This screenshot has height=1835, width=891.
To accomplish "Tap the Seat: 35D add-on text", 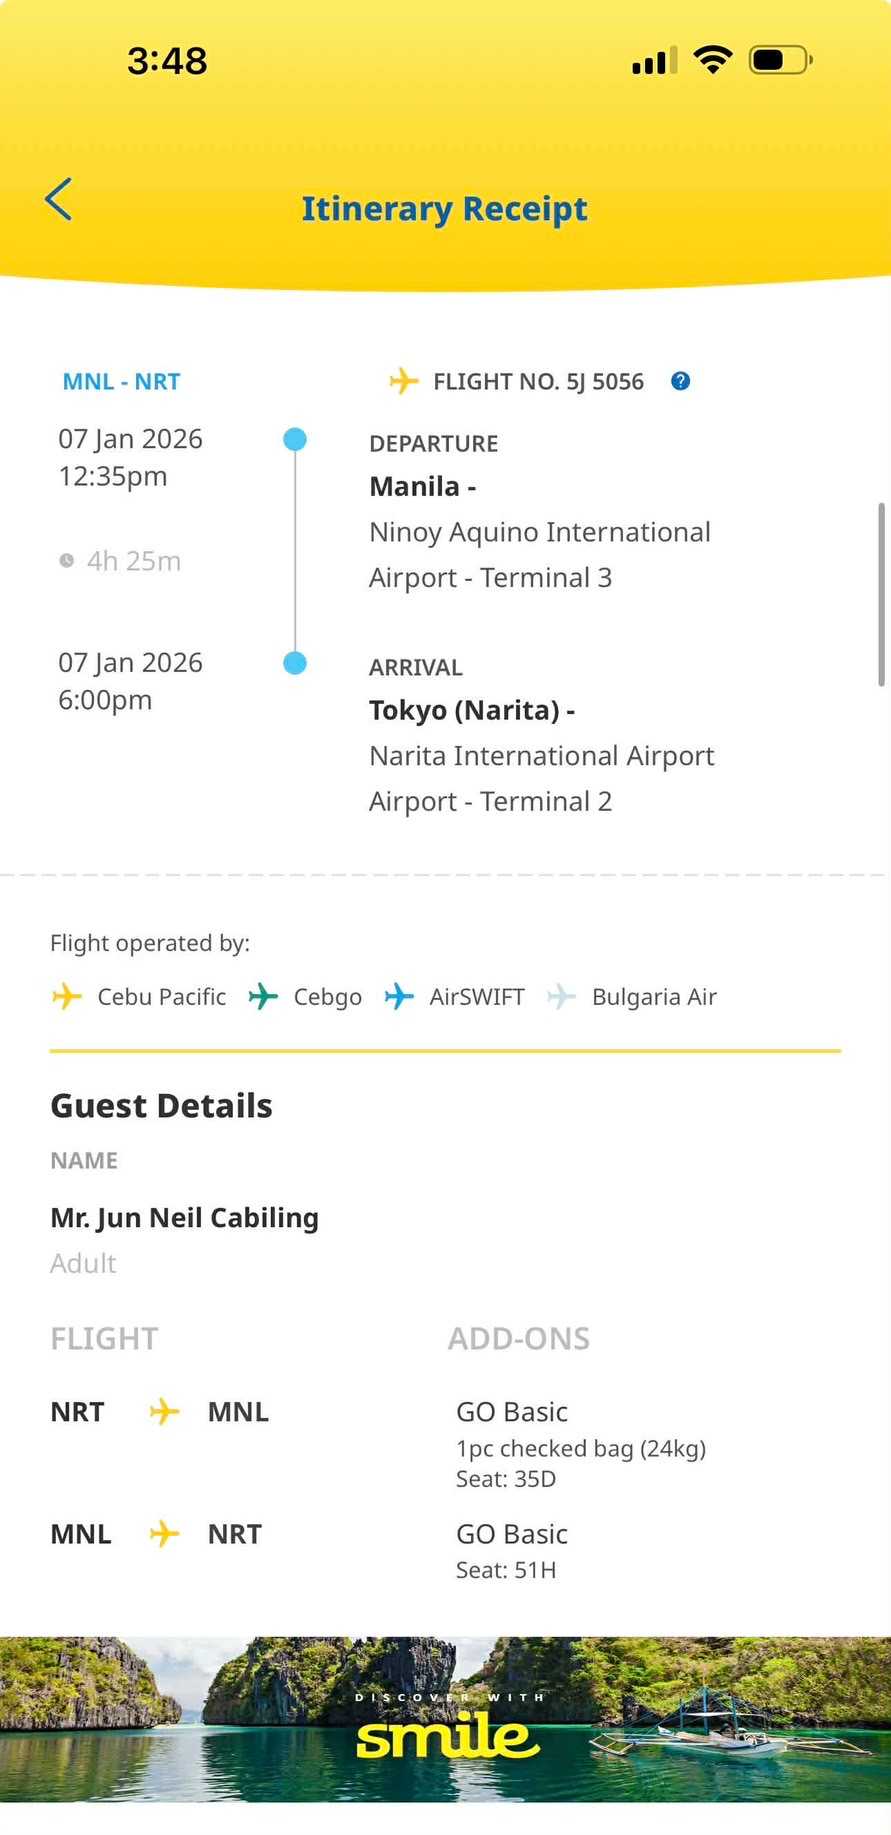I will [x=506, y=1479].
